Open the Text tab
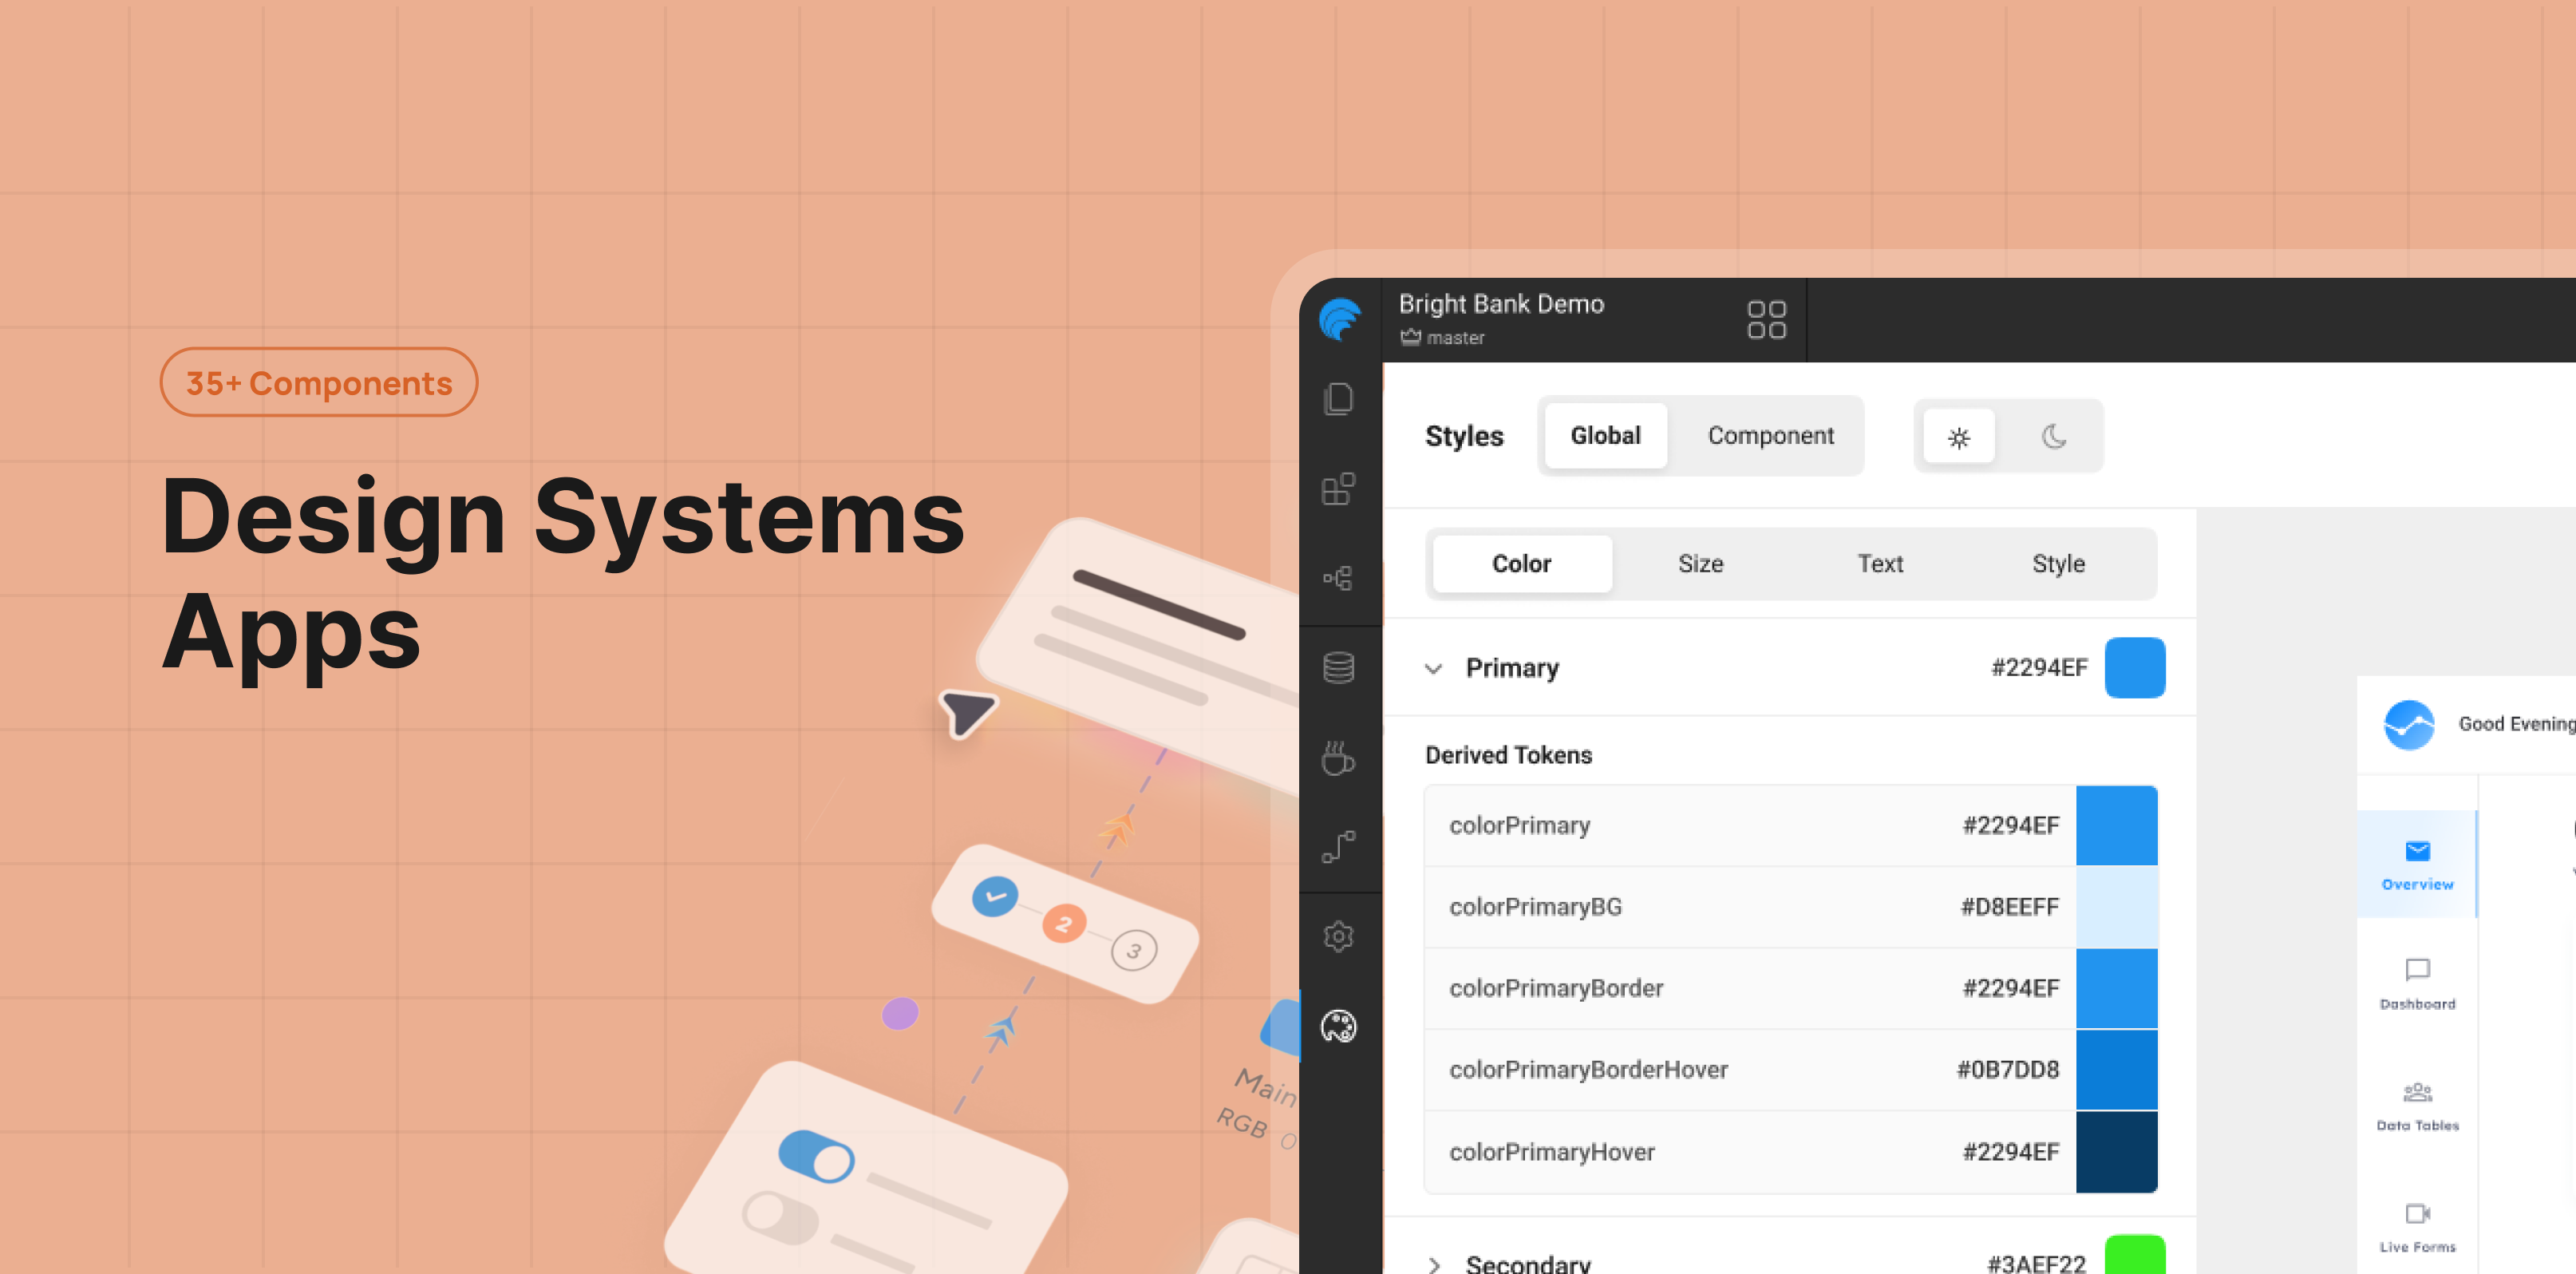This screenshot has width=2576, height=1274. click(x=1880, y=564)
